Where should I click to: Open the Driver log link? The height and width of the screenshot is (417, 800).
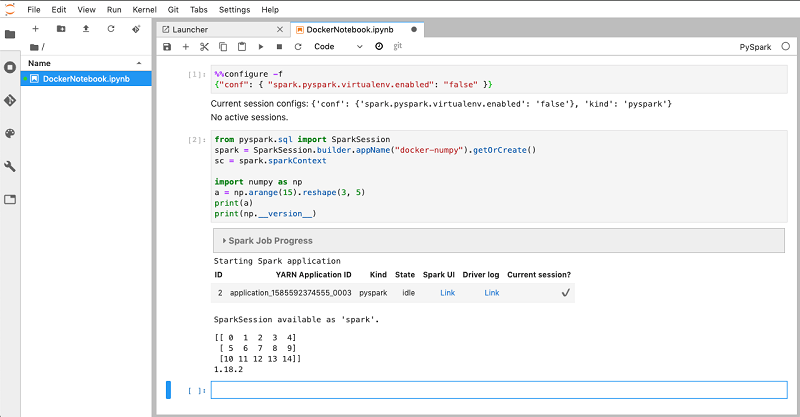[491, 293]
